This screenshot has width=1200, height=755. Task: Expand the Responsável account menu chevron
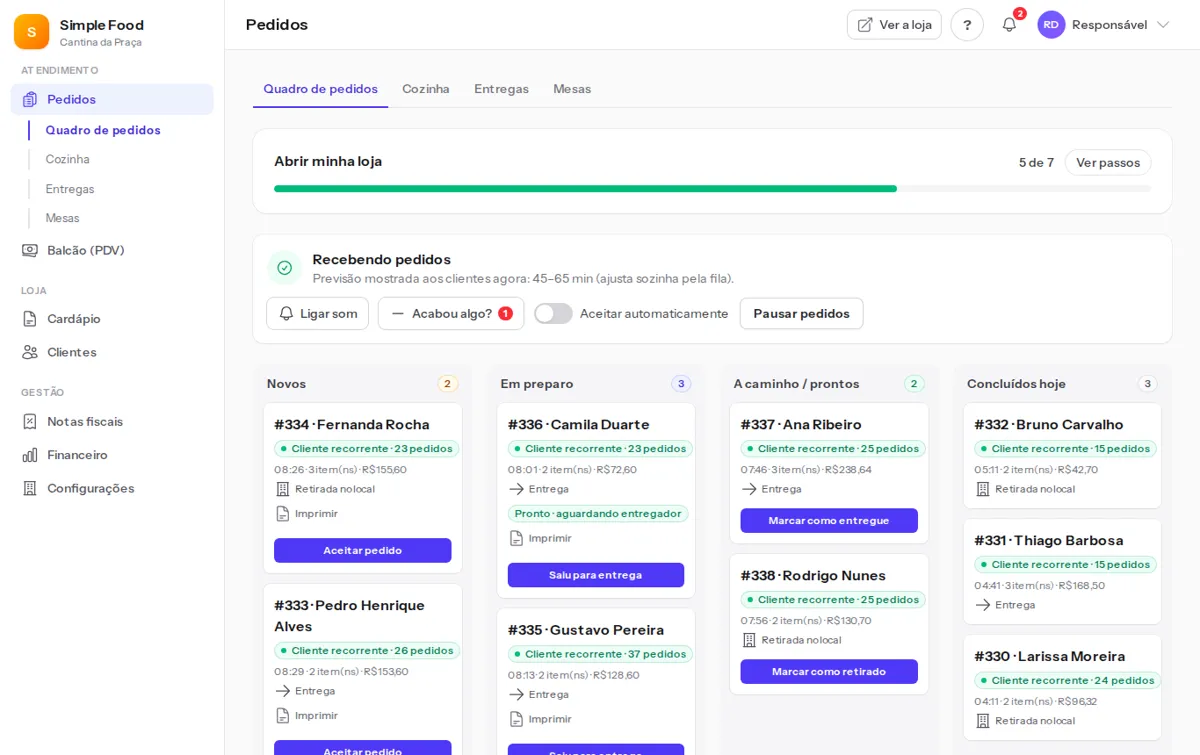(x=1163, y=25)
